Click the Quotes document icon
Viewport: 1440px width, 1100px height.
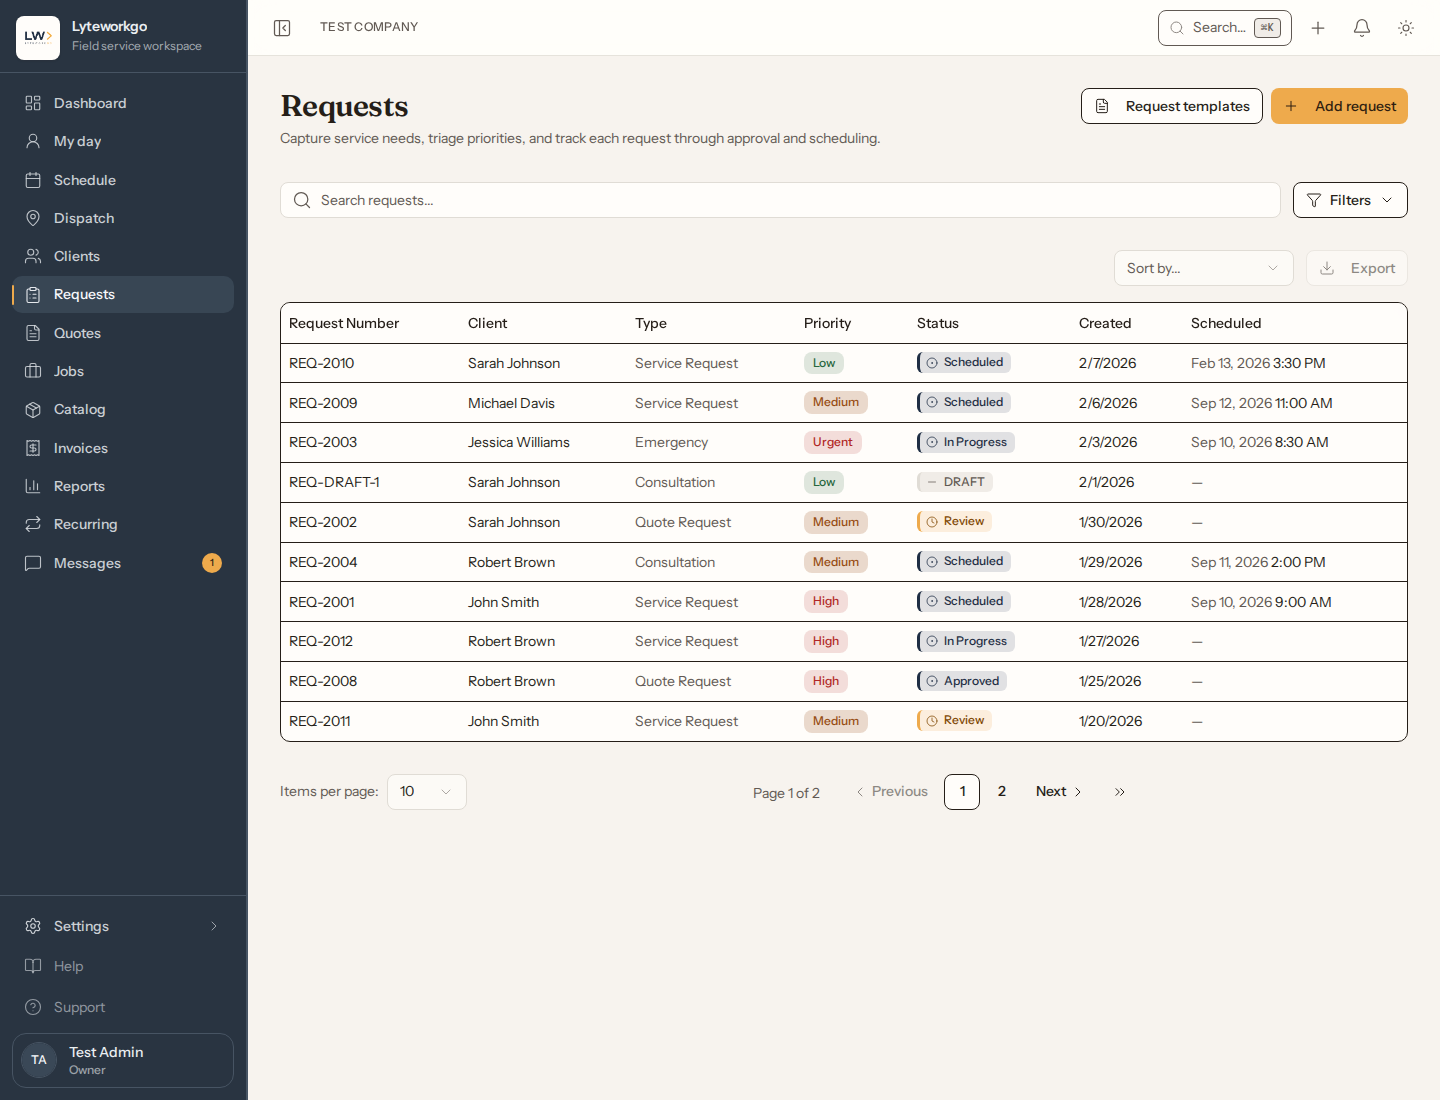click(33, 333)
